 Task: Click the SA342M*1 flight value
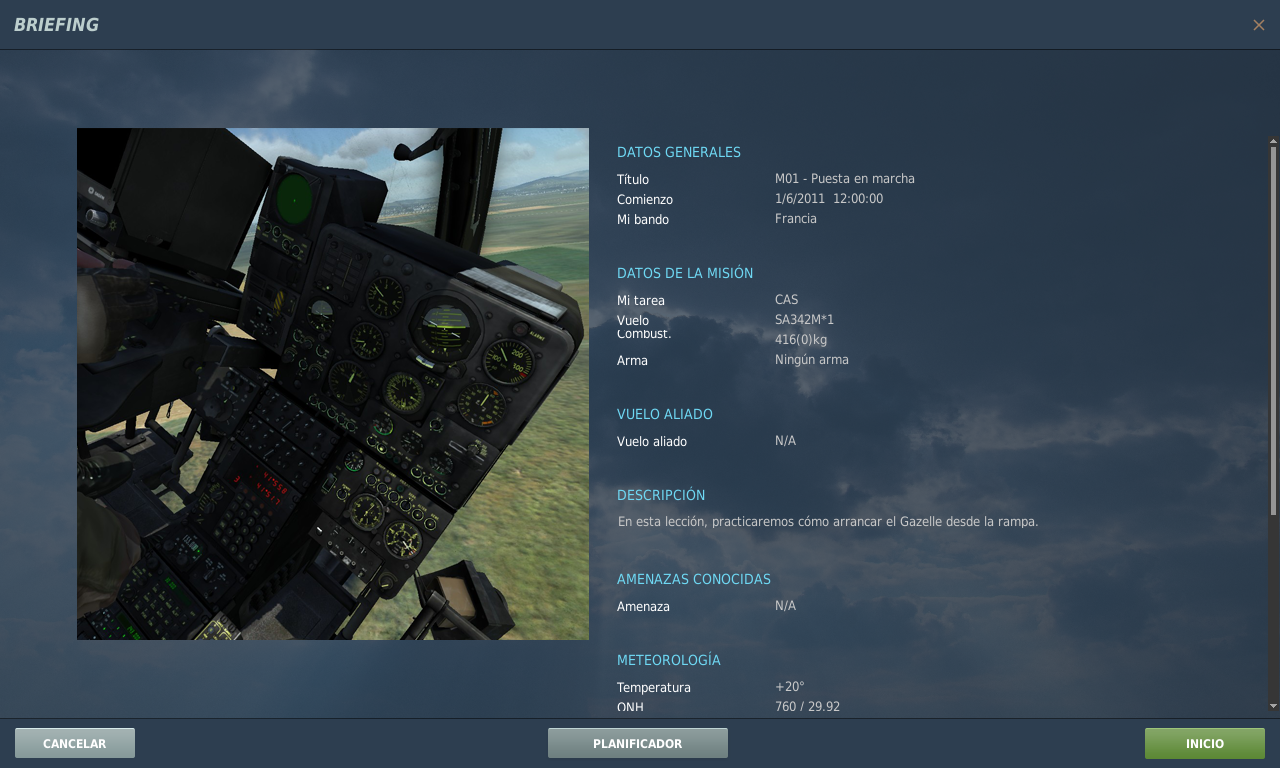pyautogui.click(x=804, y=320)
